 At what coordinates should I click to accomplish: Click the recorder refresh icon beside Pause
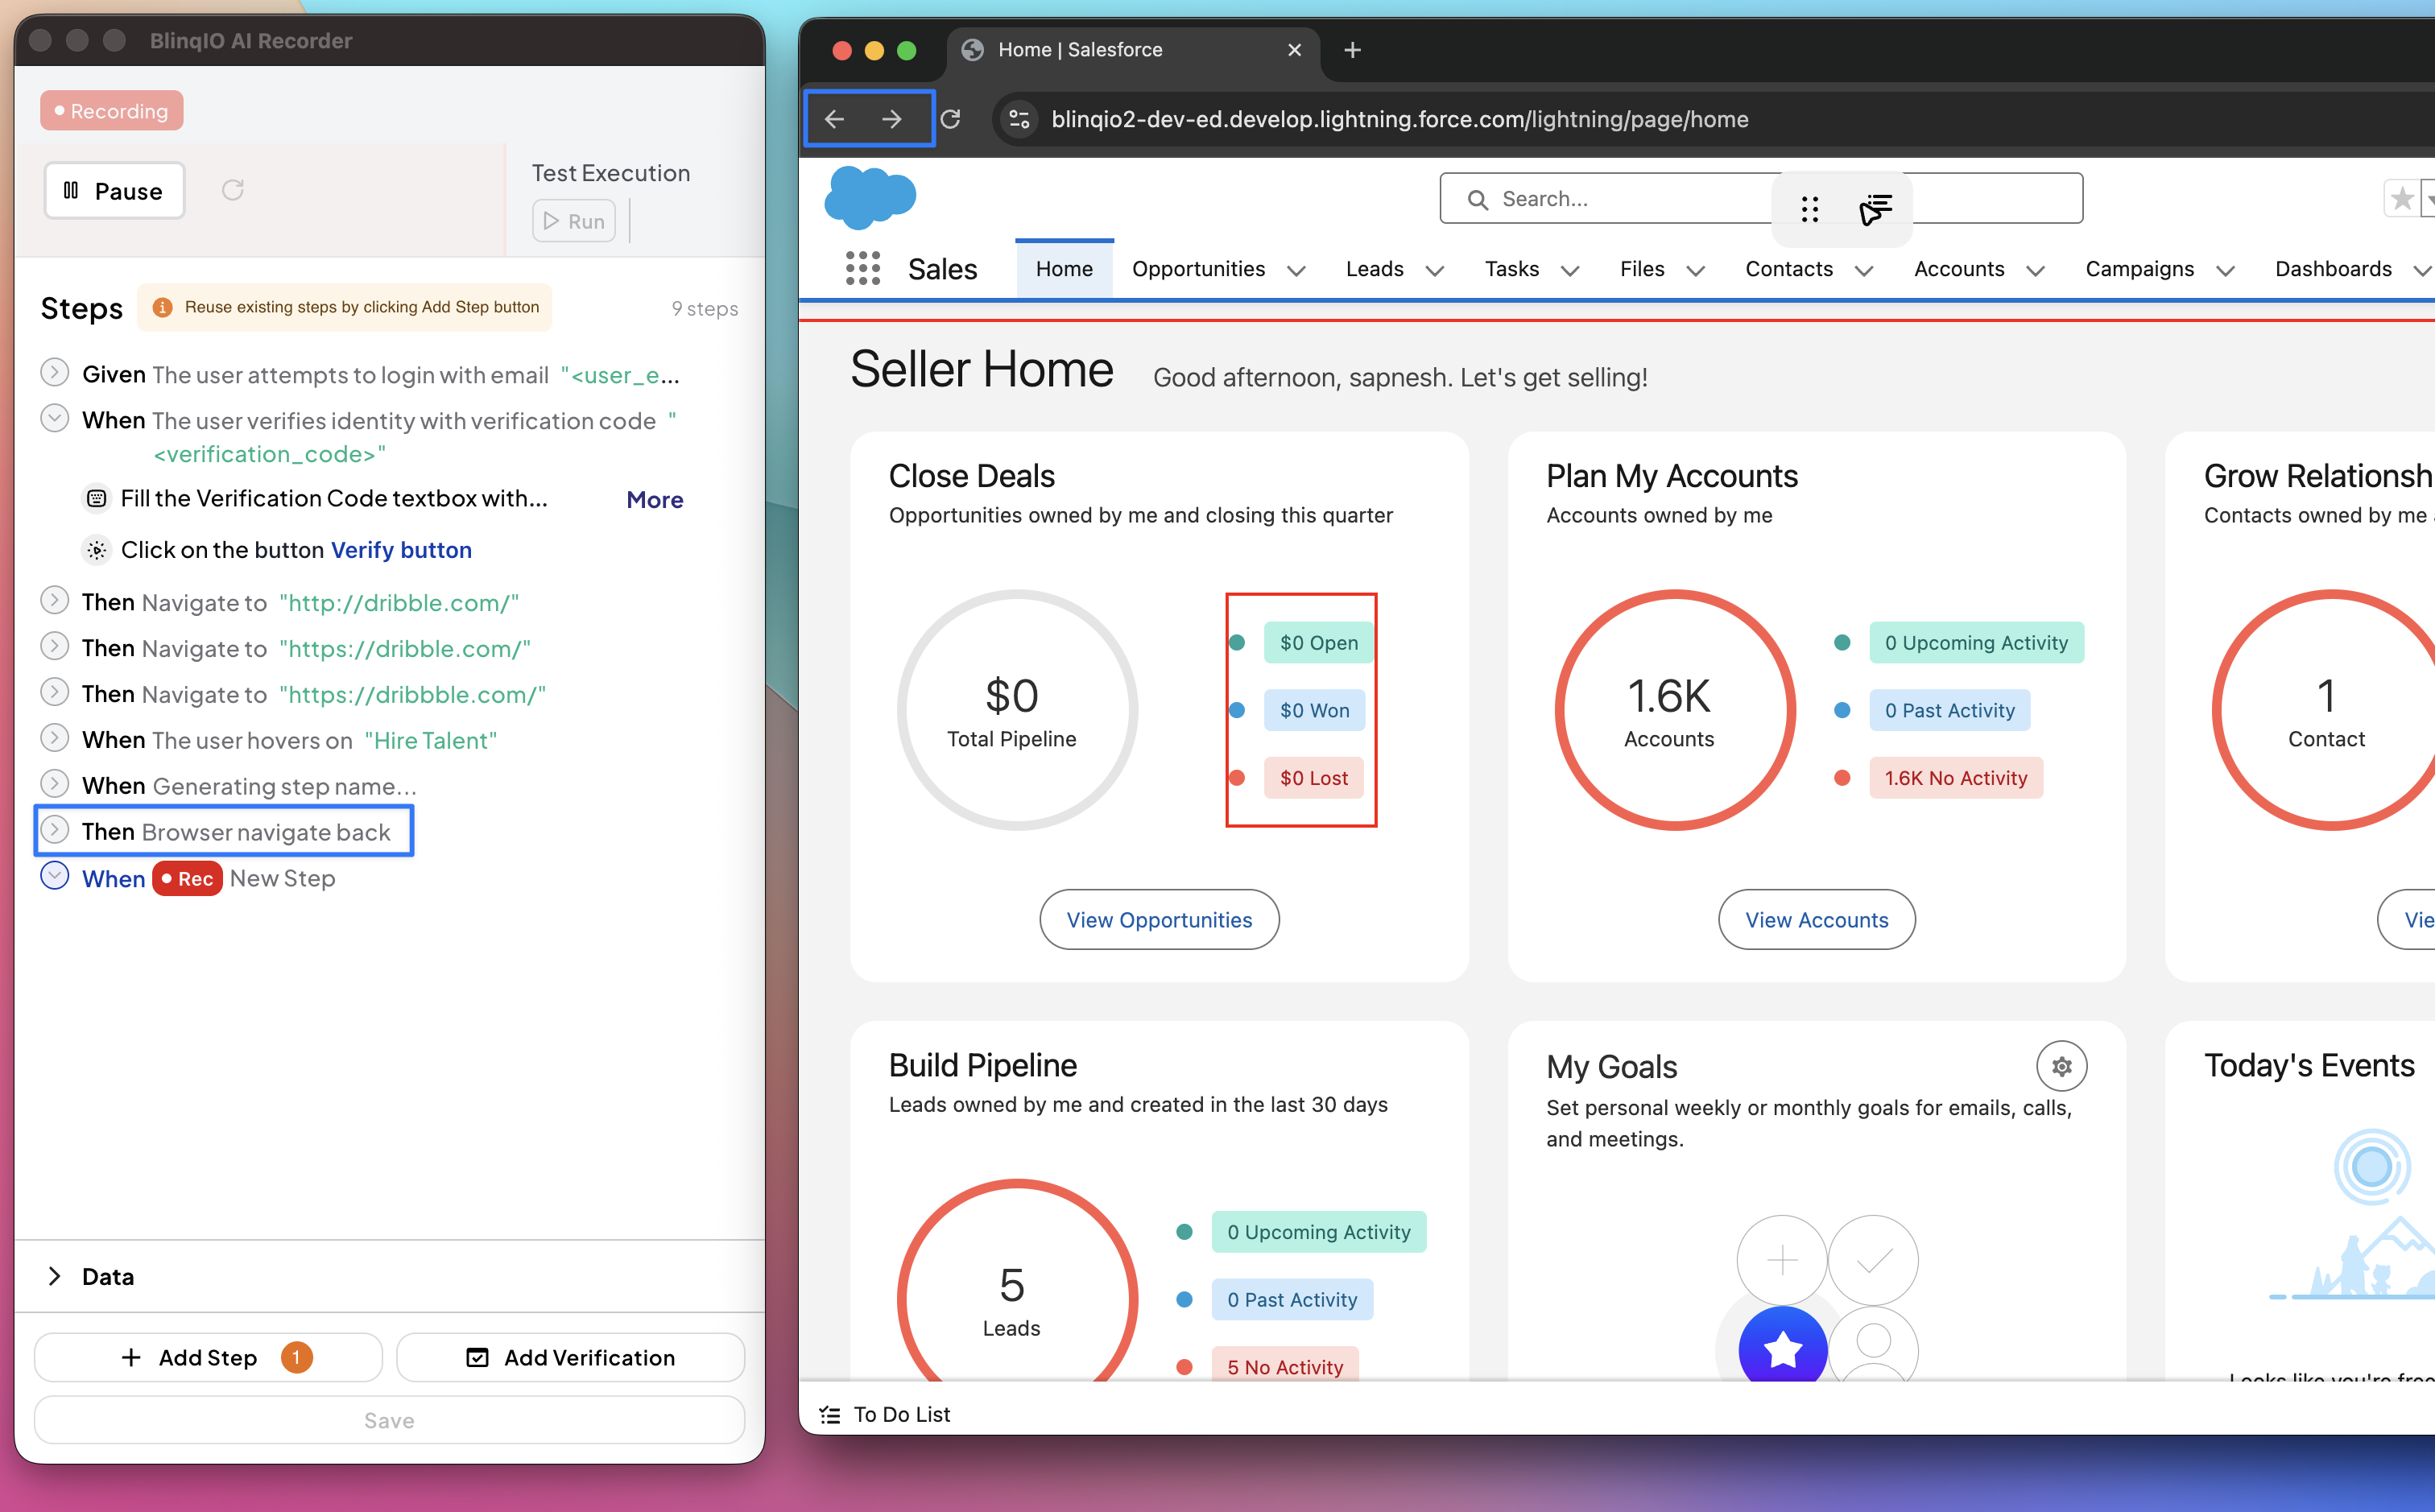(233, 190)
